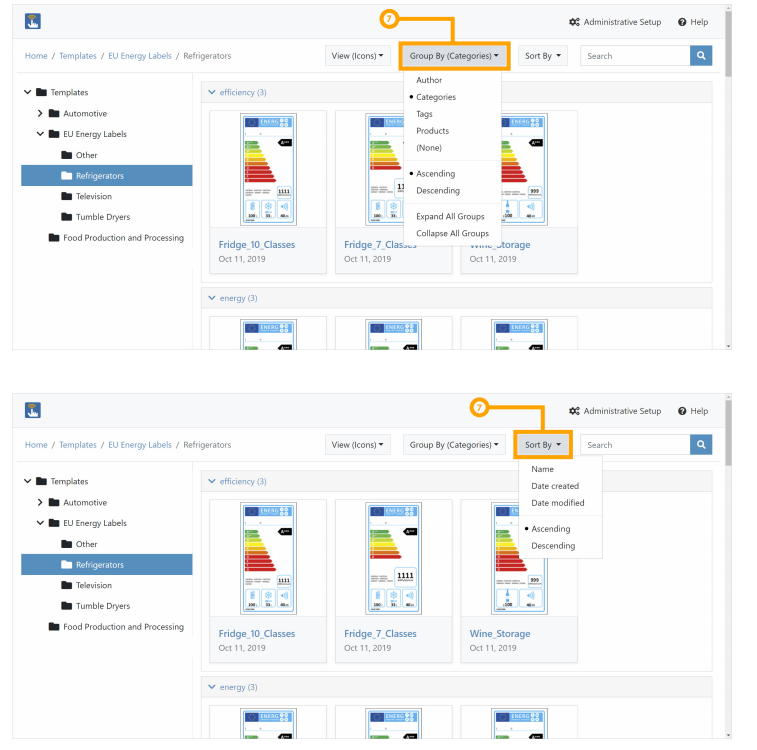The width and height of the screenshot is (757, 750).
Task: Sort by Date modified
Action: (558, 503)
